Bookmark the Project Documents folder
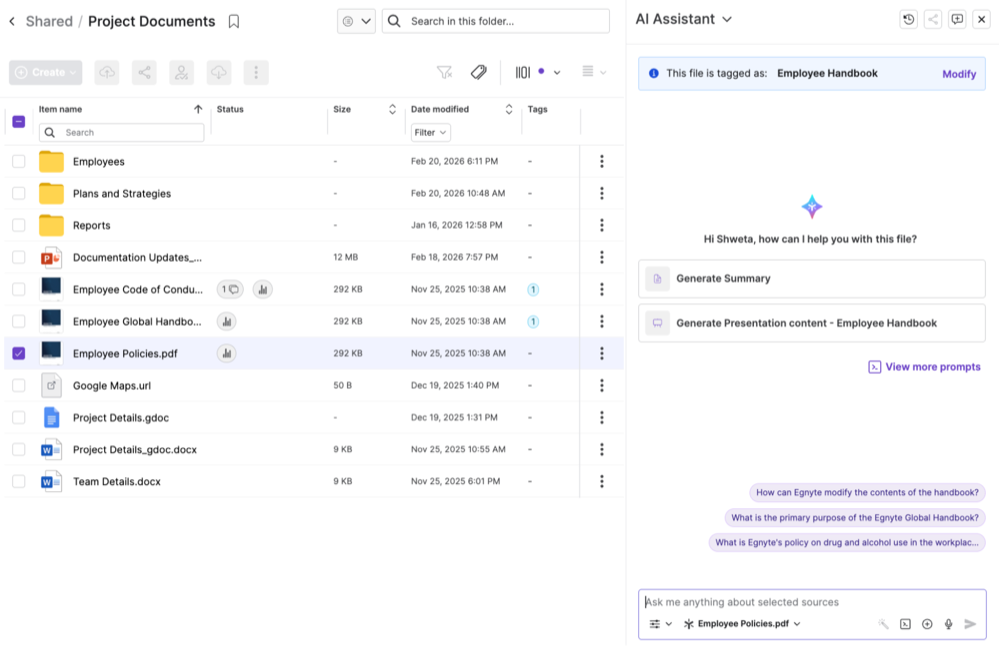999x646 pixels. (x=234, y=21)
